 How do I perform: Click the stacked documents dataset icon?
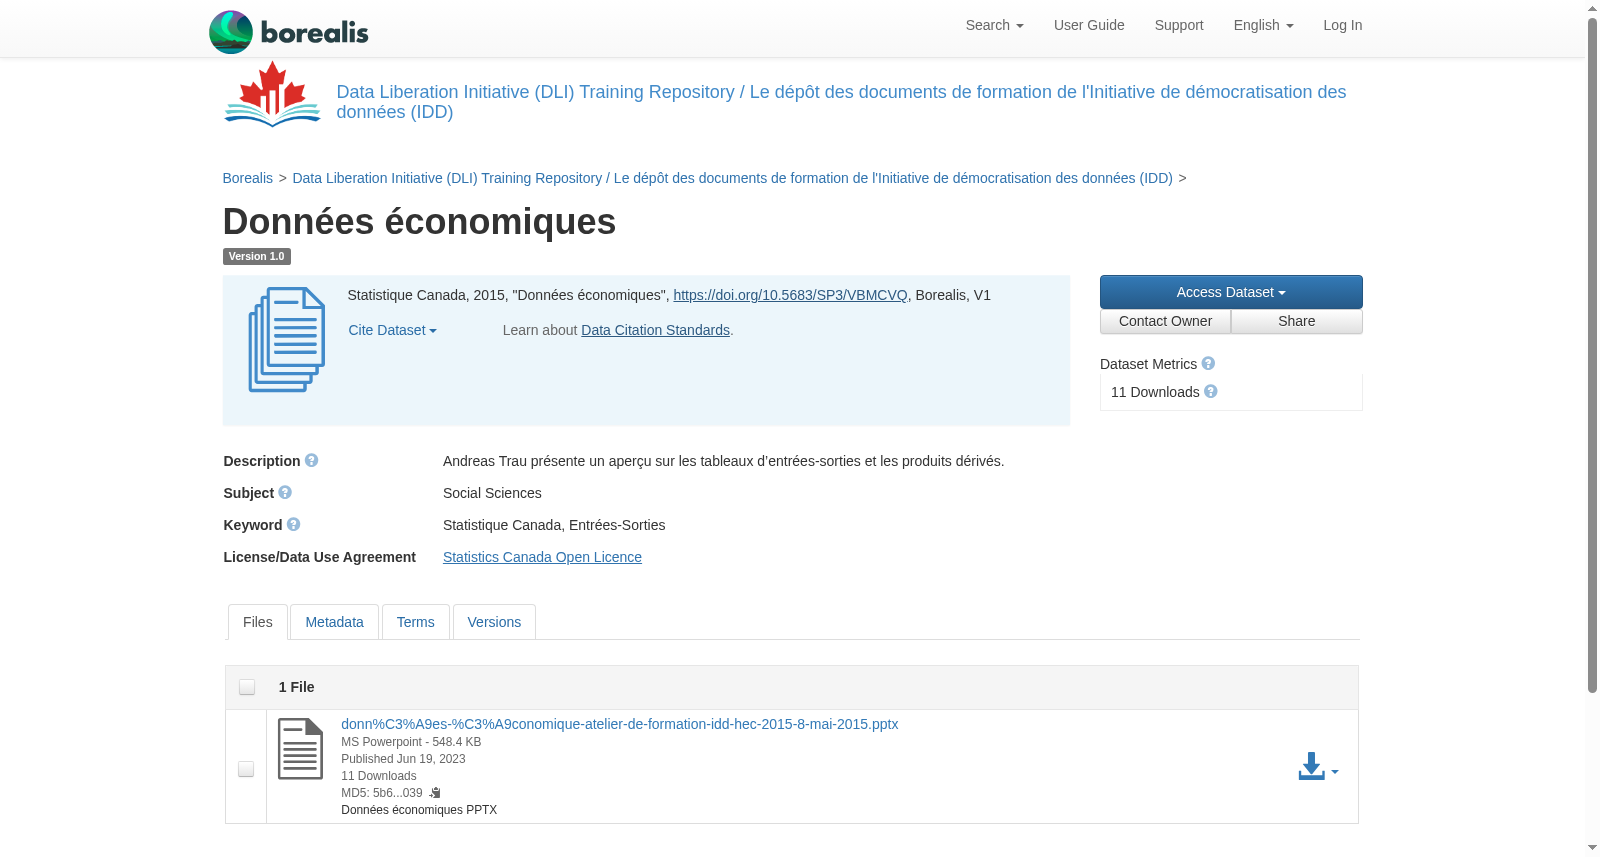coord(287,339)
